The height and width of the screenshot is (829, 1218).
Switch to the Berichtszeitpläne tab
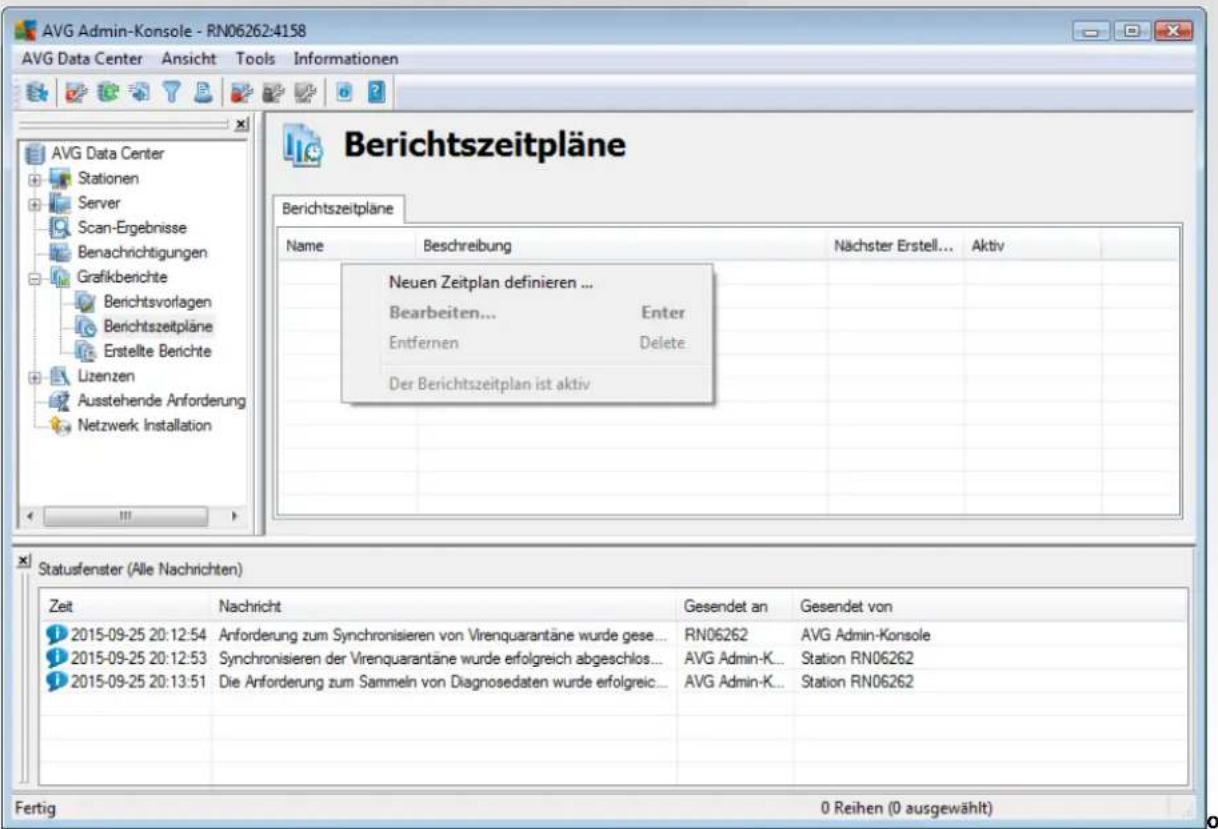point(338,210)
